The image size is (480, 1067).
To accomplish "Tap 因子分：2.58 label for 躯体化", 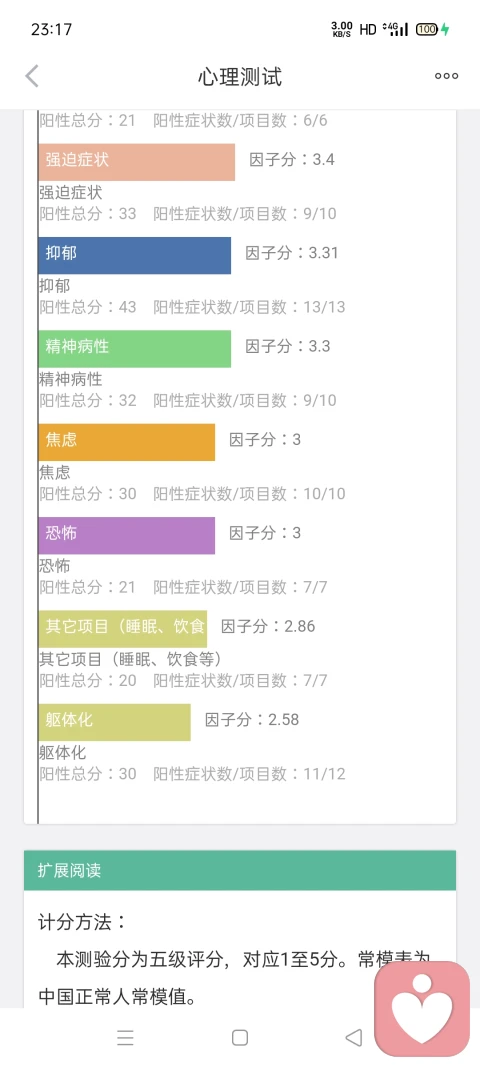I will point(252,720).
